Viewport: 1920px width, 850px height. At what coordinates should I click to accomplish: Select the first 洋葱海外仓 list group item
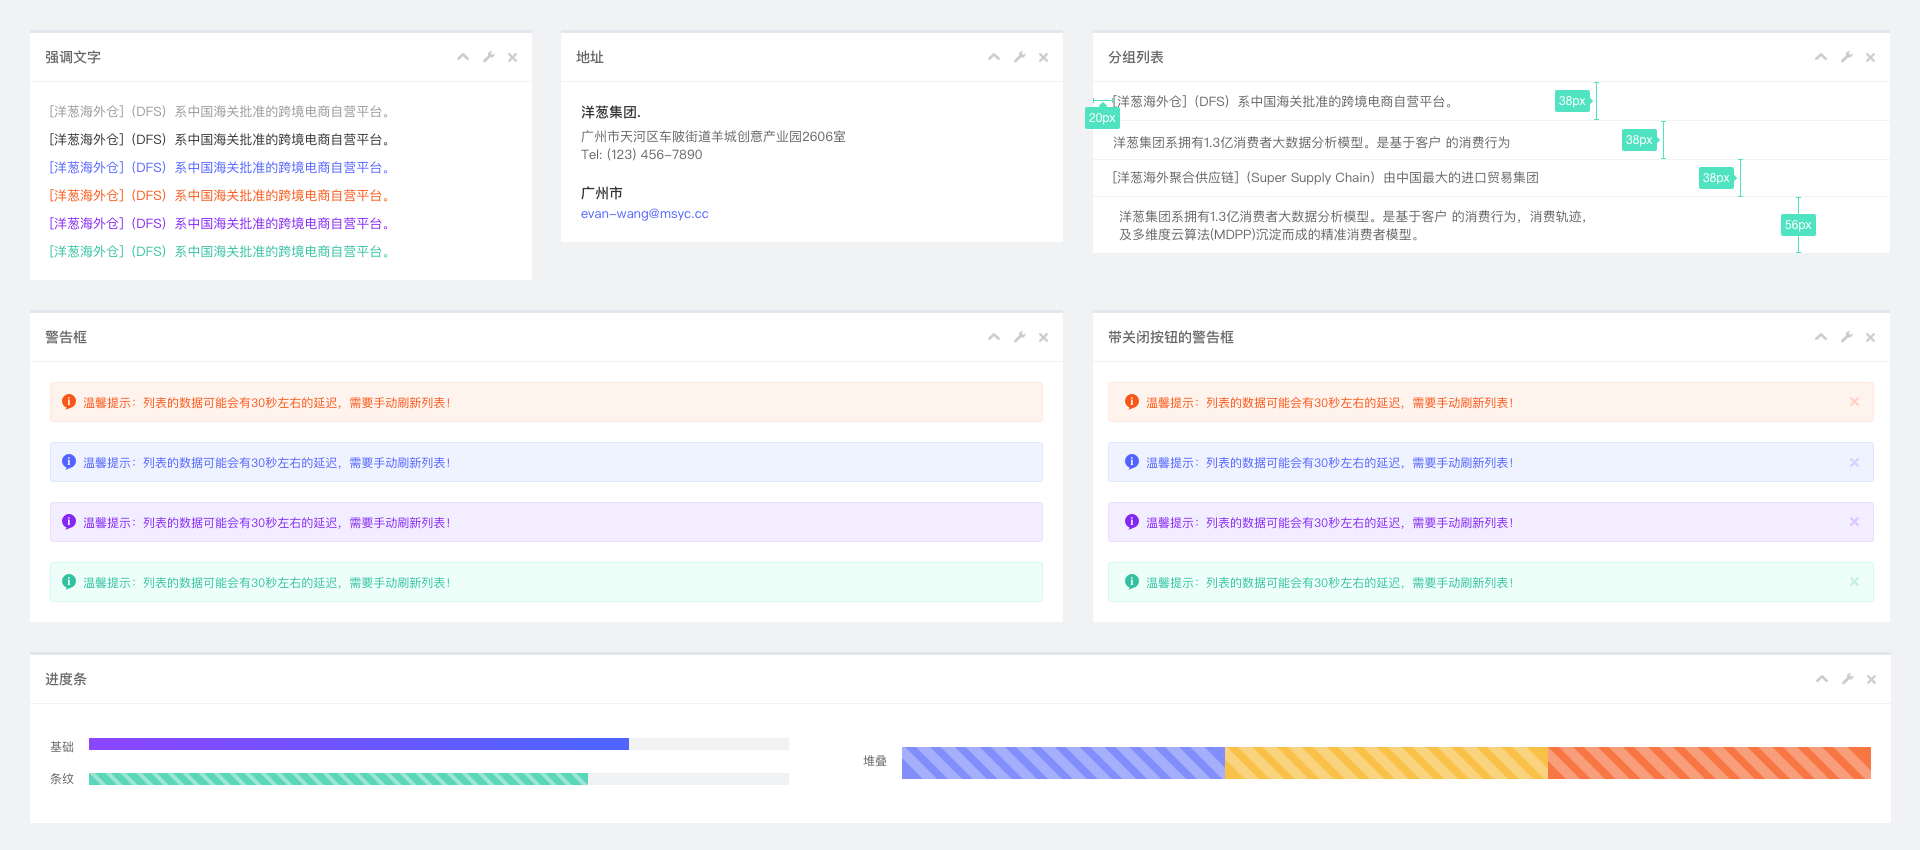[x=1285, y=102]
